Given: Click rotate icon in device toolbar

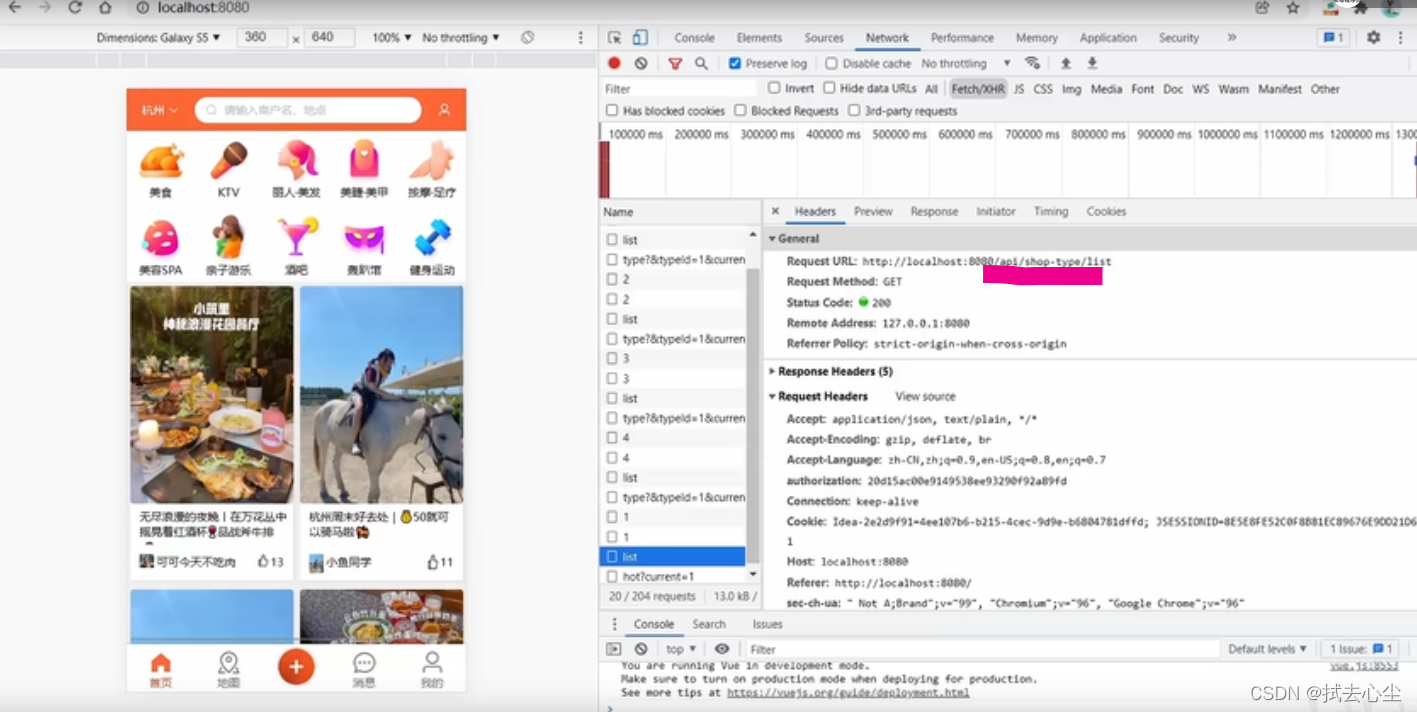Looking at the screenshot, I should pos(527,37).
